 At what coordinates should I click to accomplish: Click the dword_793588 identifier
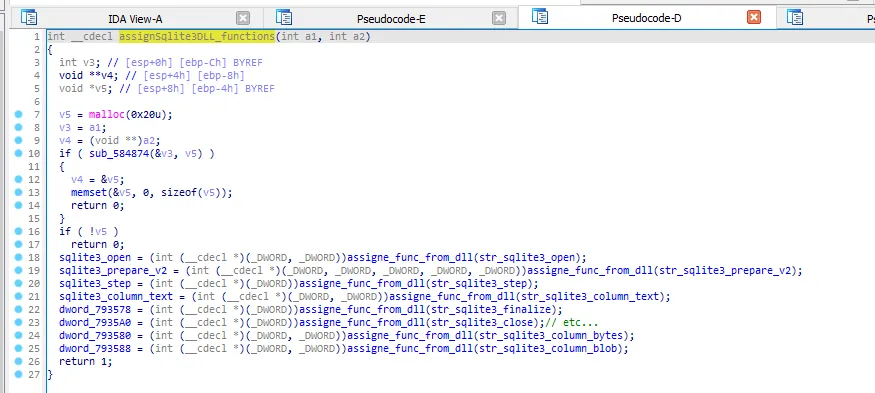[95, 348]
